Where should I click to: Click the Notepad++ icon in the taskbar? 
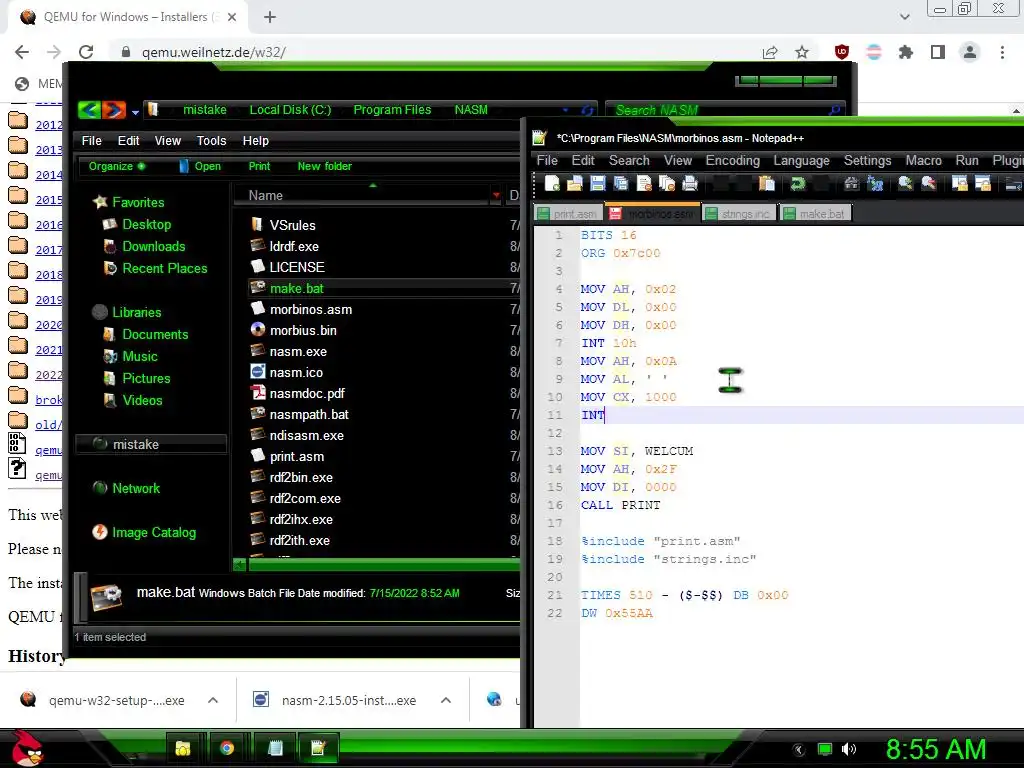tap(317, 748)
